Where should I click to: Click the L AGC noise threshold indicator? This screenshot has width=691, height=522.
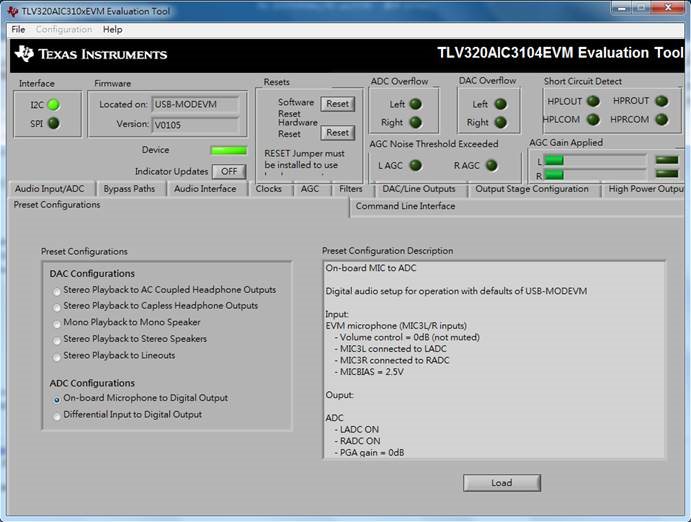click(x=416, y=165)
